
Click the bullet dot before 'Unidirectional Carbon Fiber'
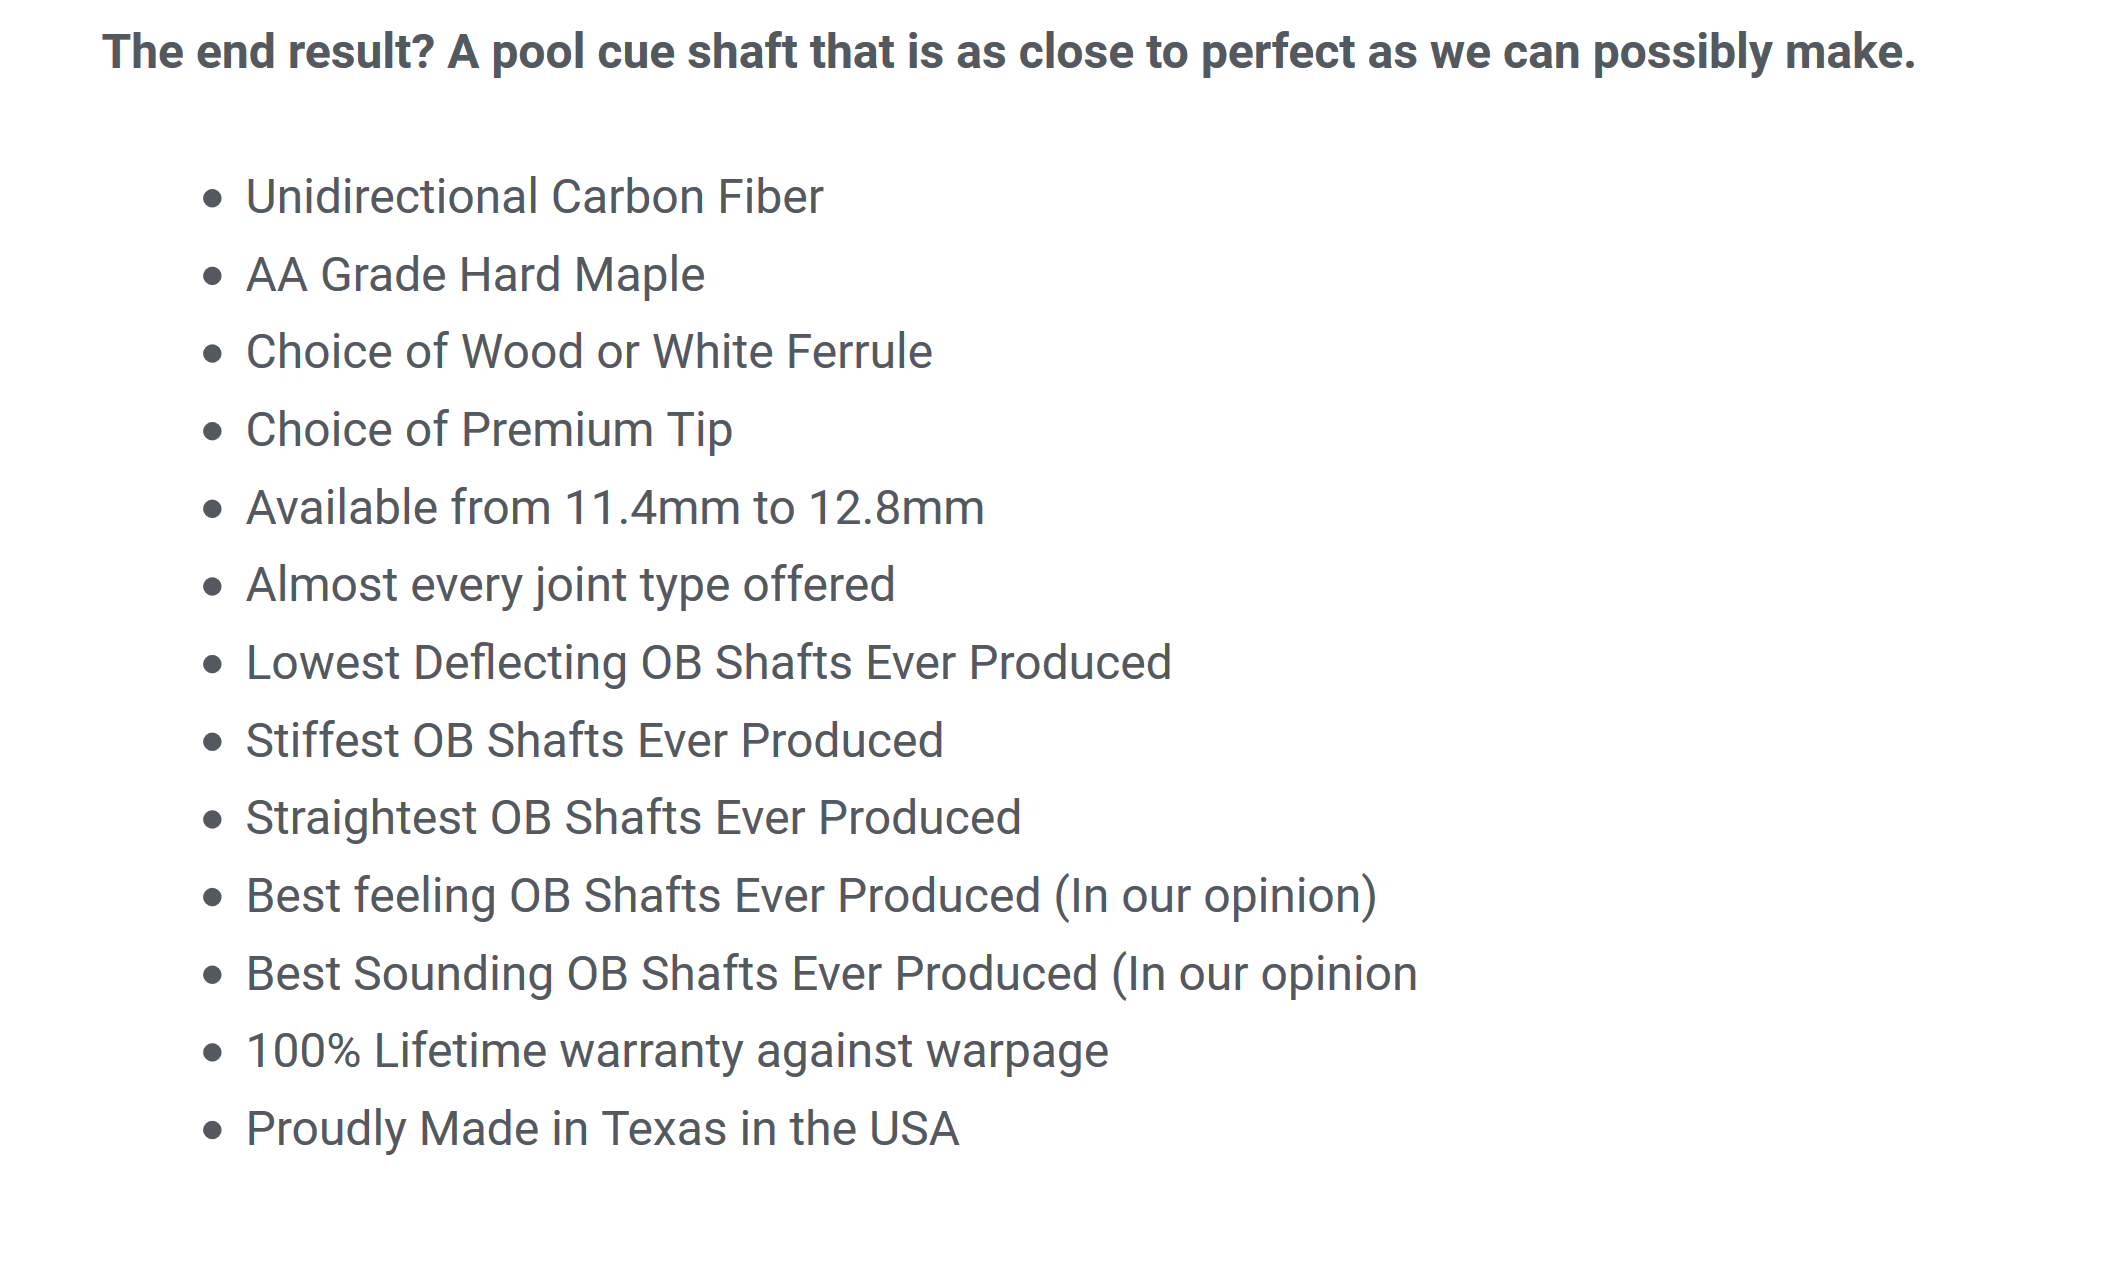pos(212,198)
